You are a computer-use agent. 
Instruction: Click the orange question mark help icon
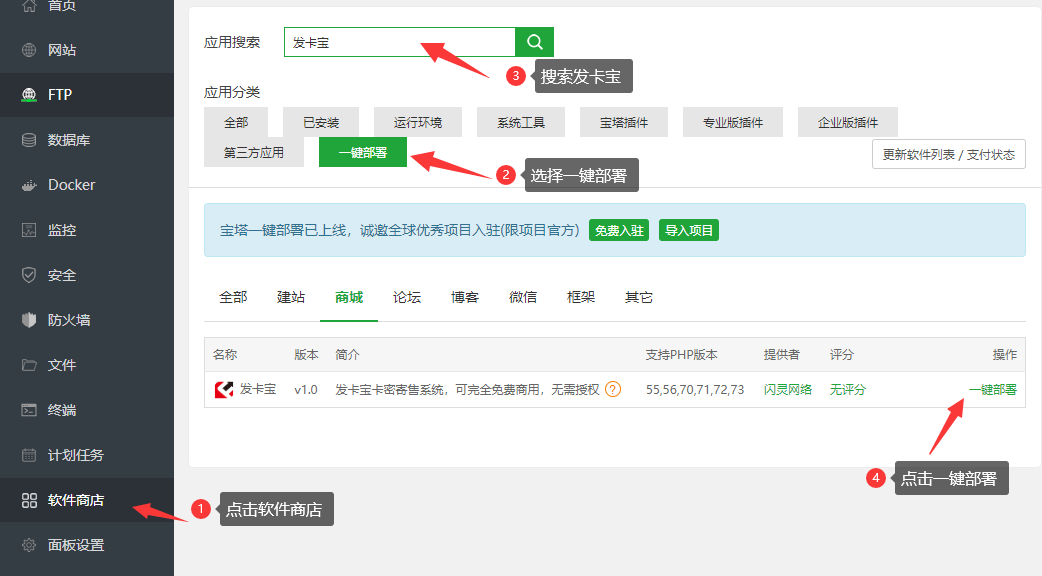(x=613, y=389)
